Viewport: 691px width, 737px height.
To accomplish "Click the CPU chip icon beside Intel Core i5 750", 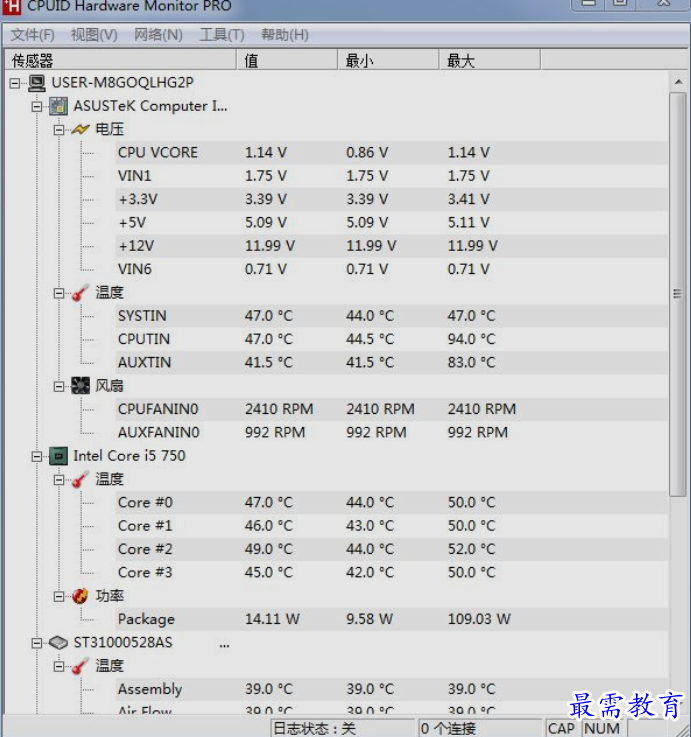I will tap(59, 456).
